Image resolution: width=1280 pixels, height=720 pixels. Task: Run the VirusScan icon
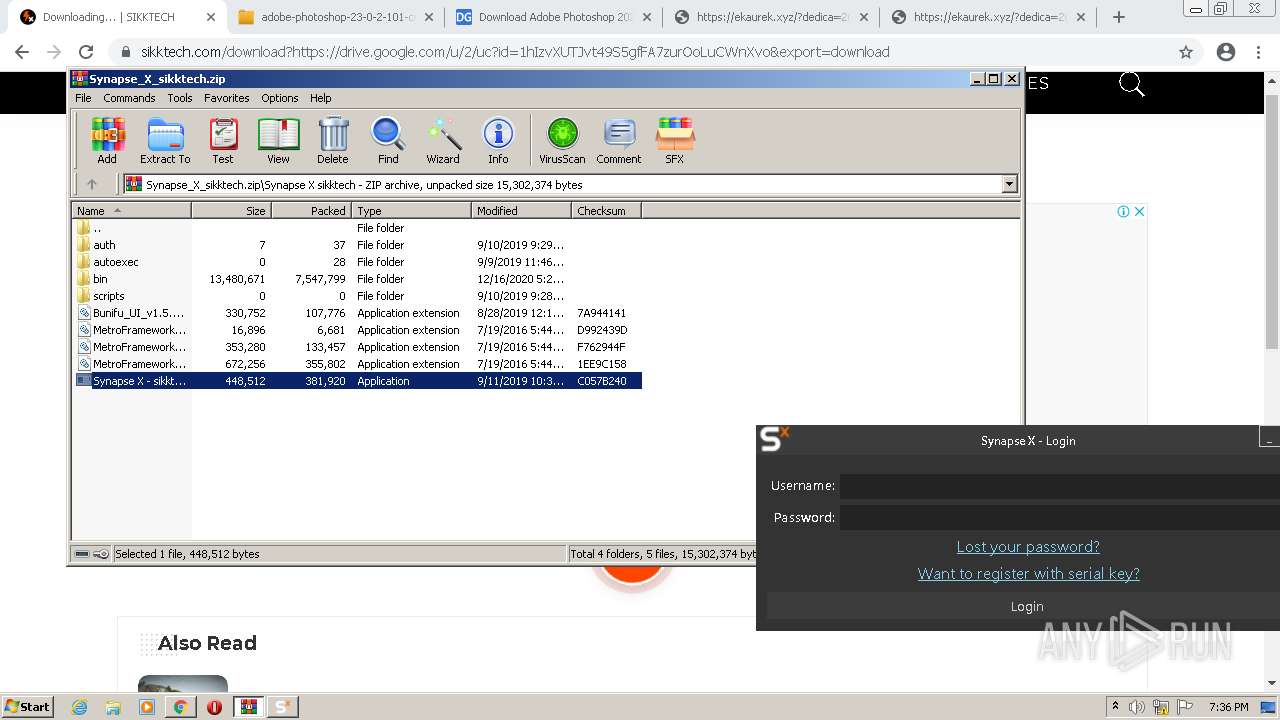click(562, 140)
